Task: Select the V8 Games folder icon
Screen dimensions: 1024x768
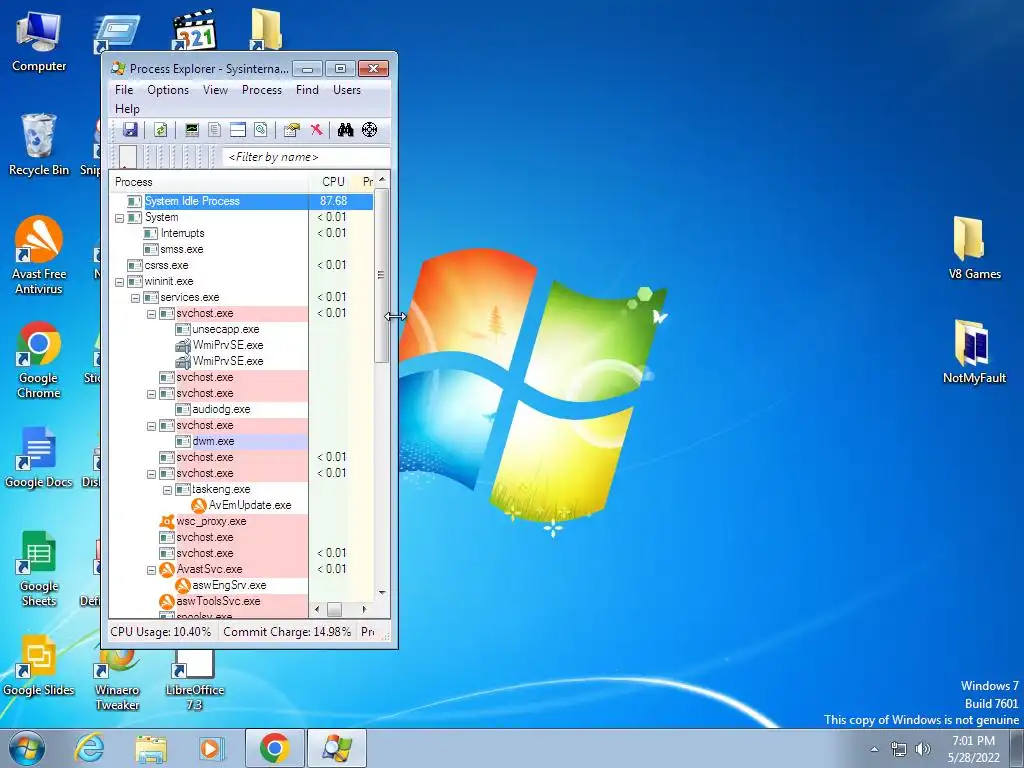Action: click(974, 248)
